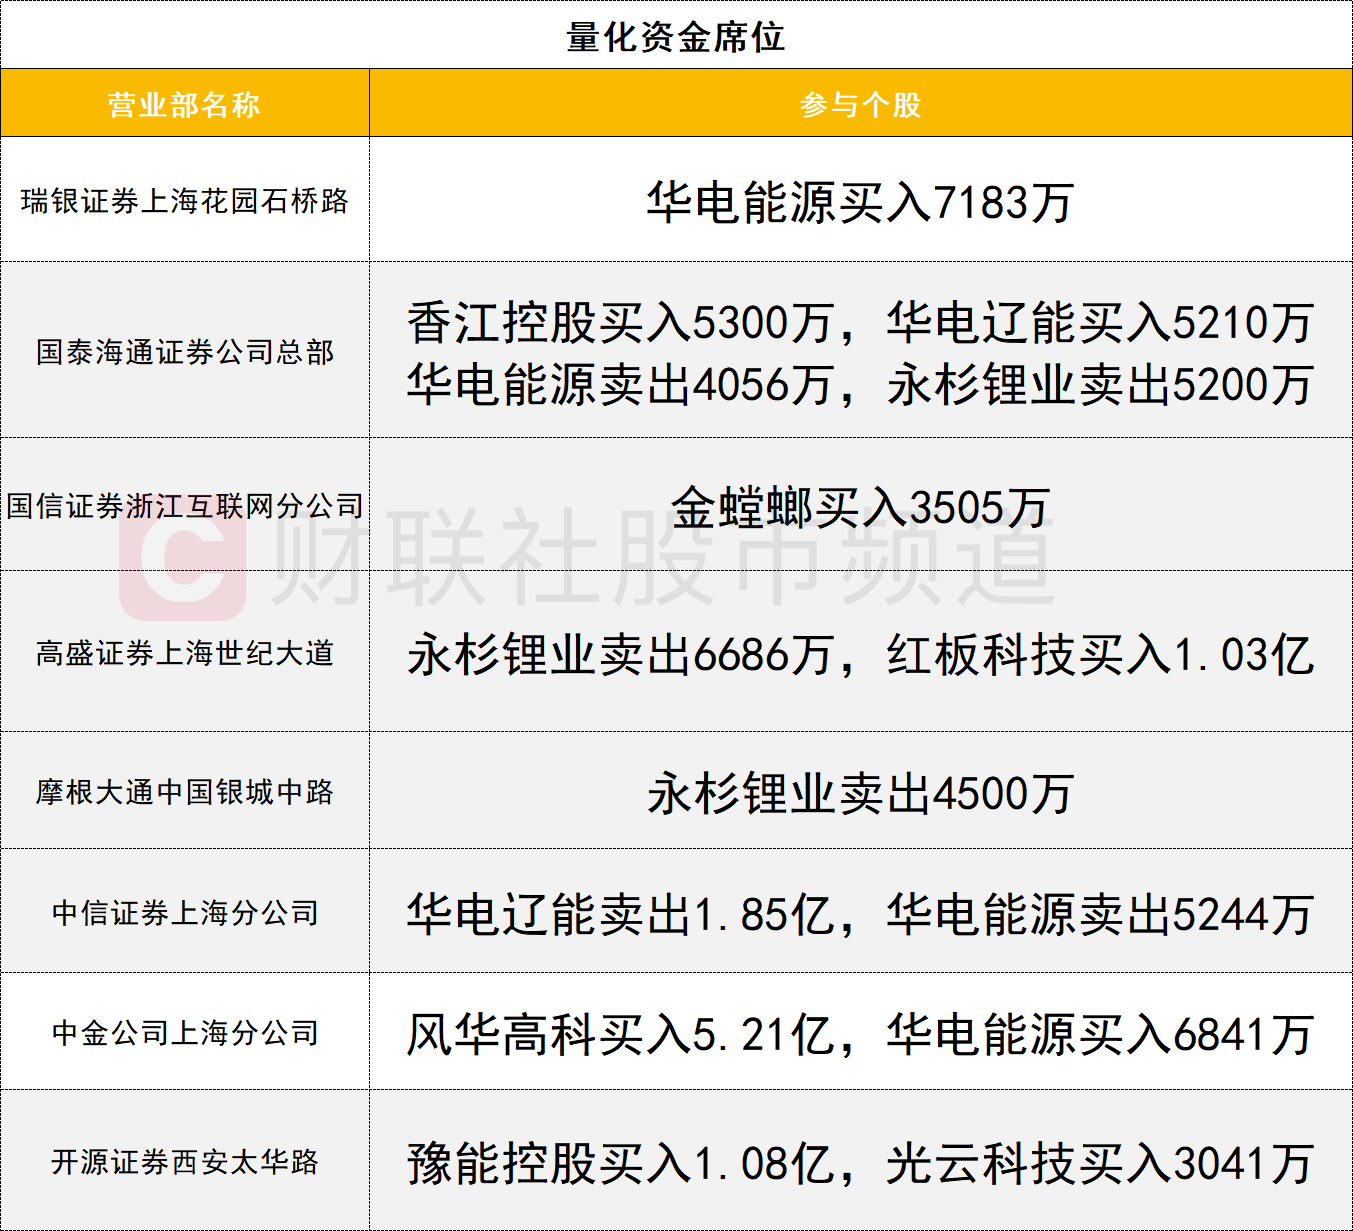Image resolution: width=1353 pixels, height=1231 pixels.
Task: Select the cell 高盛证券上海世纪大道
Action: pos(185,653)
